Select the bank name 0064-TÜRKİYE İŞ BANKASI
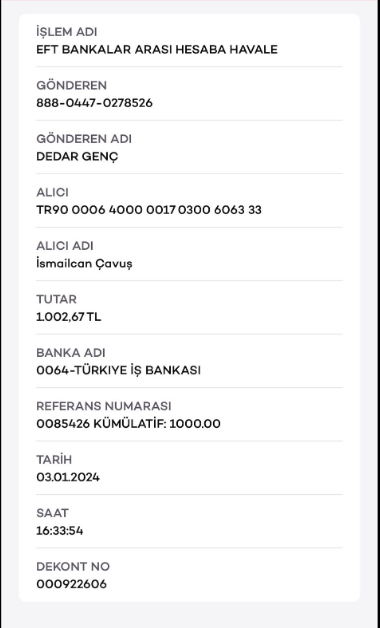The height and width of the screenshot is (628, 380). tap(118, 370)
